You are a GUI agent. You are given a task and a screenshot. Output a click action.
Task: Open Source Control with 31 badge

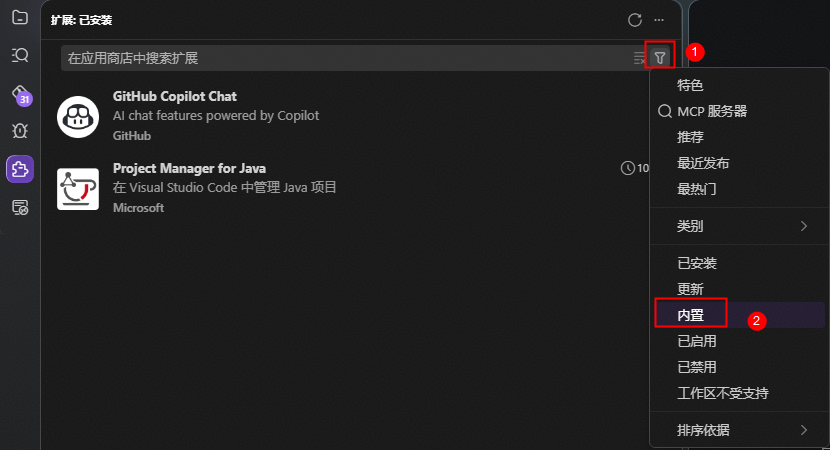[x=21, y=94]
